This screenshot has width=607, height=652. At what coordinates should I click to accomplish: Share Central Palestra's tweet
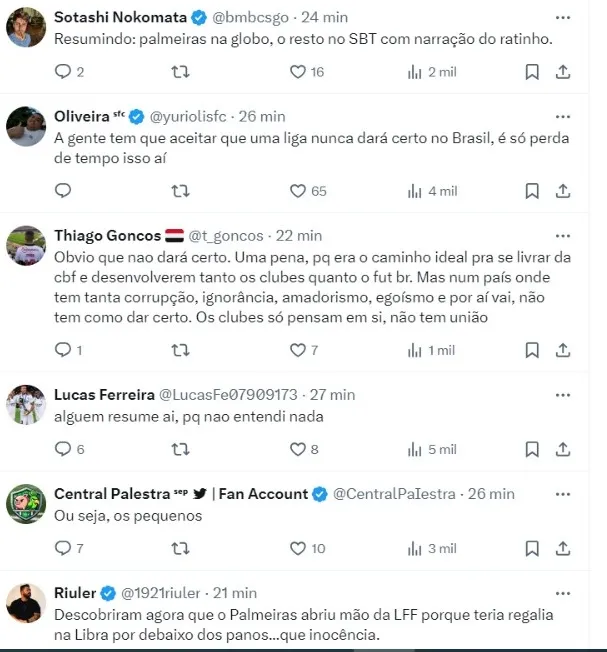coord(563,548)
